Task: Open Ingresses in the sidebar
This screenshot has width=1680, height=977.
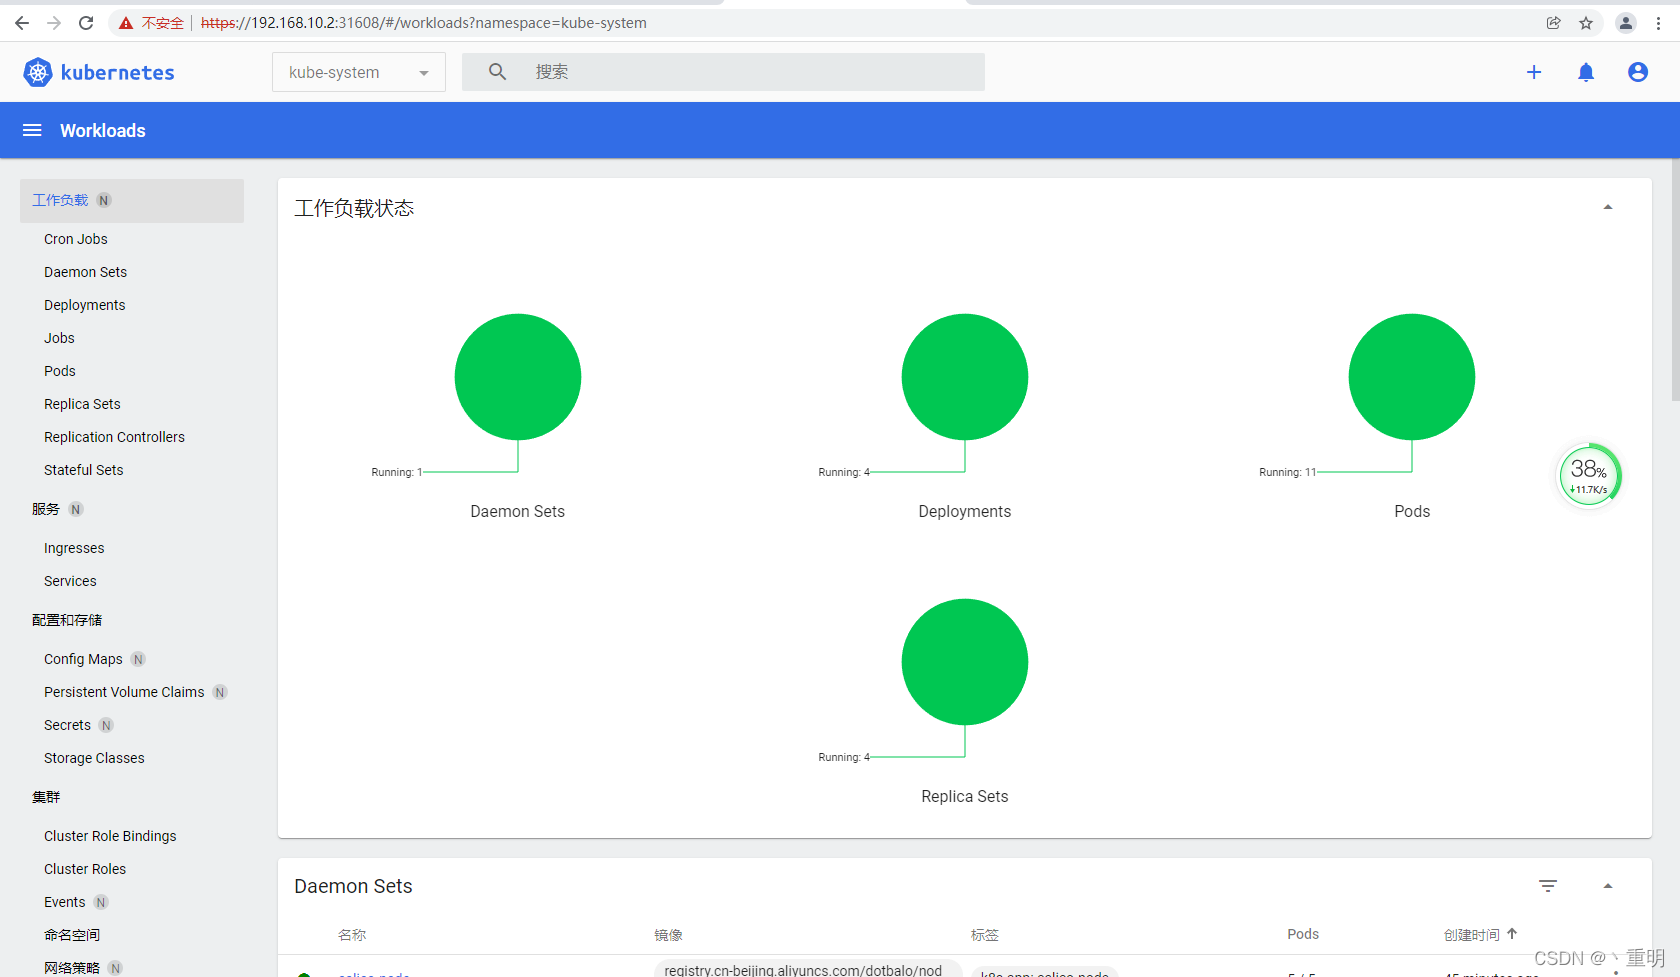Action: click(74, 548)
